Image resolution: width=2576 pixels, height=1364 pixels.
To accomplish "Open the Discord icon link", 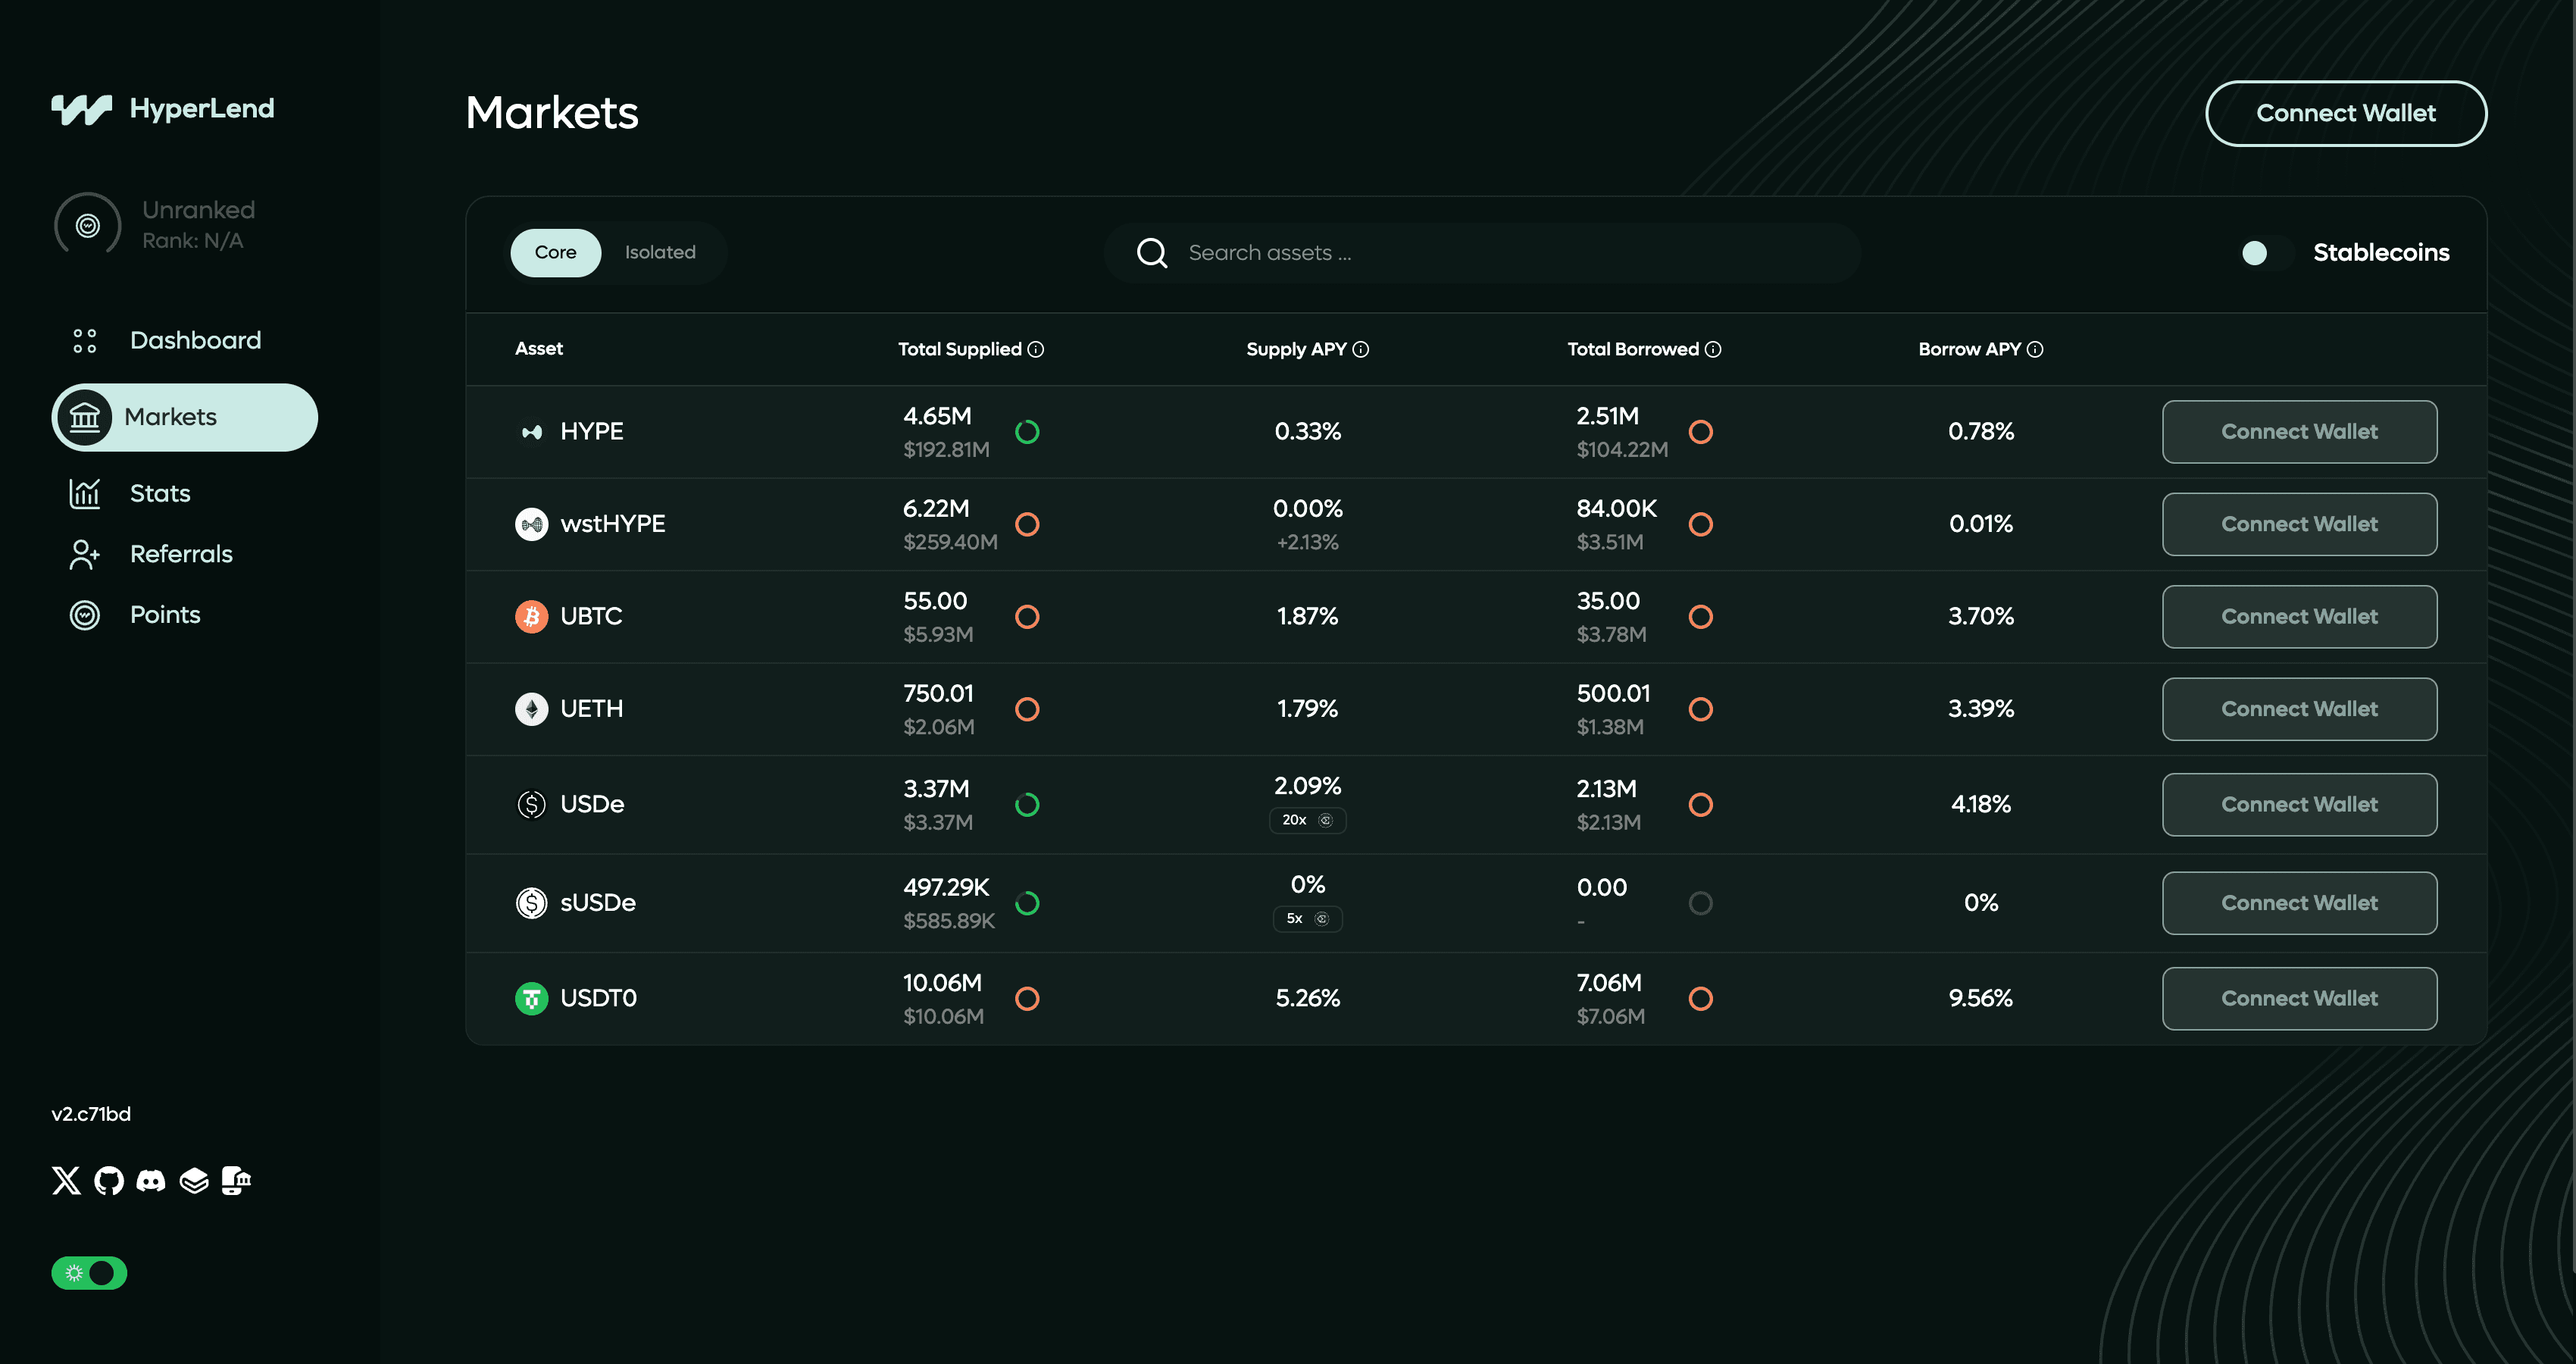I will 151,1181.
